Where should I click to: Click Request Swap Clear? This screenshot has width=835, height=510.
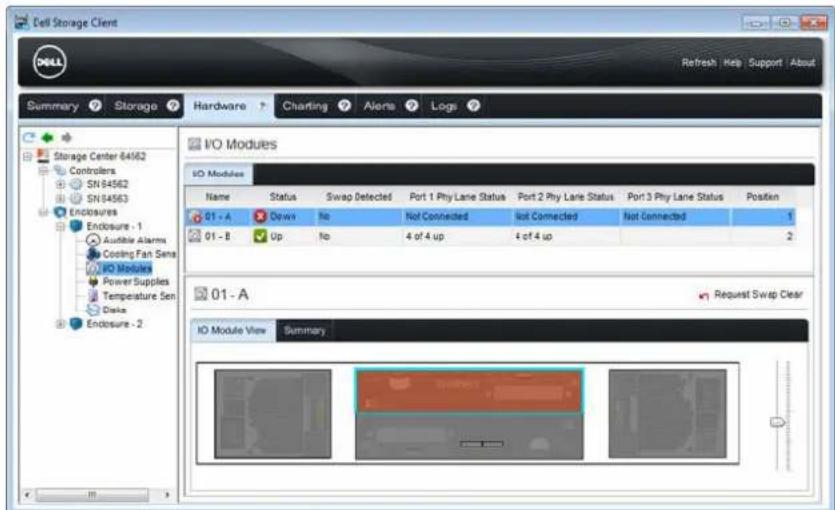758,294
